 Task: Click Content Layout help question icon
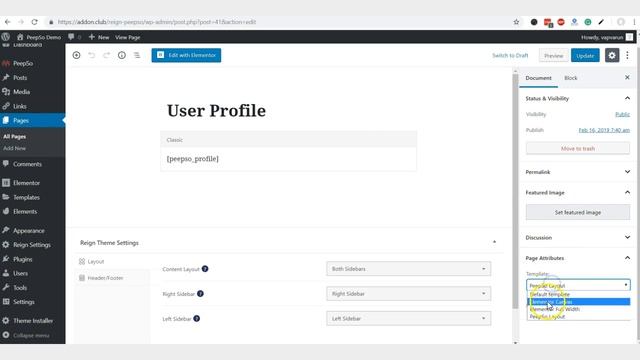(205, 269)
